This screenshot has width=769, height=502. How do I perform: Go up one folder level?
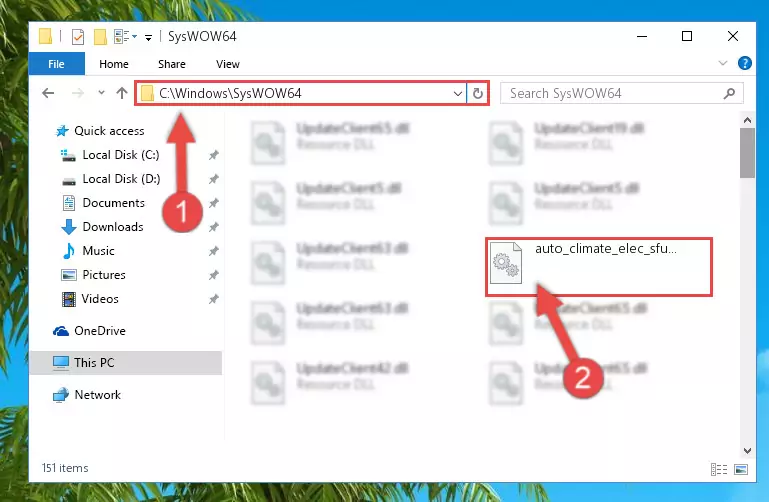click(122, 93)
